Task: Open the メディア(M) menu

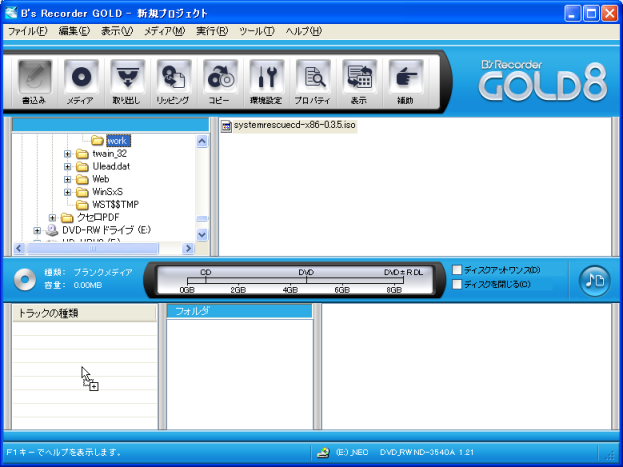Action: click(164, 31)
